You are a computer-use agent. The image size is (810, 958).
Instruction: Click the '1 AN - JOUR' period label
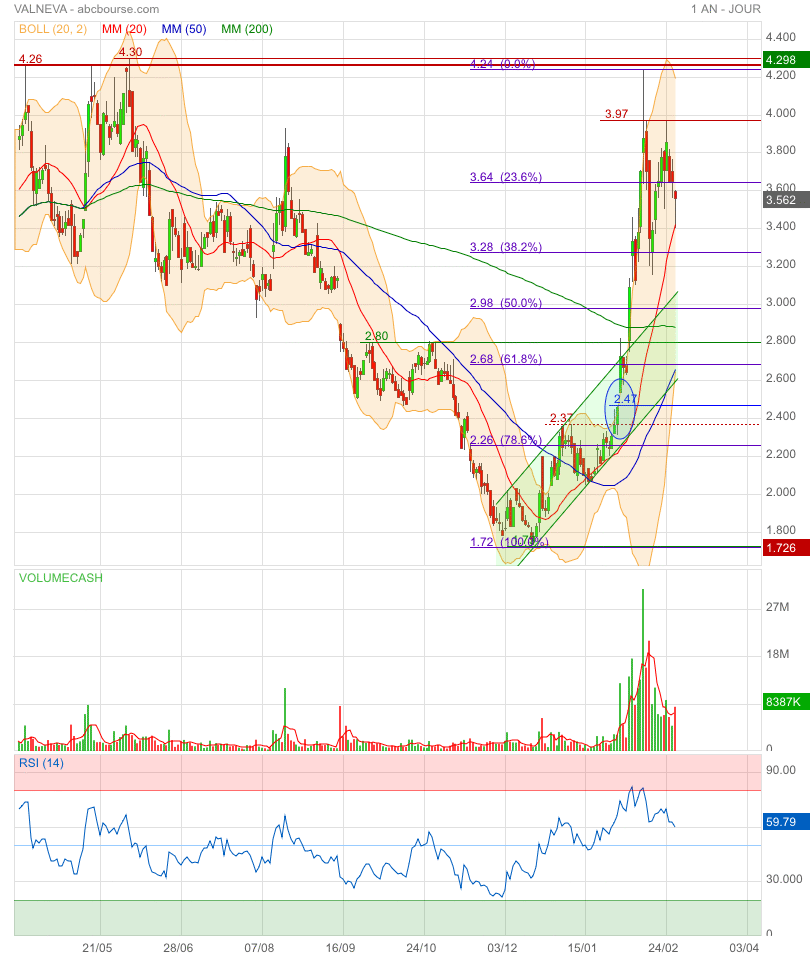(x=726, y=9)
